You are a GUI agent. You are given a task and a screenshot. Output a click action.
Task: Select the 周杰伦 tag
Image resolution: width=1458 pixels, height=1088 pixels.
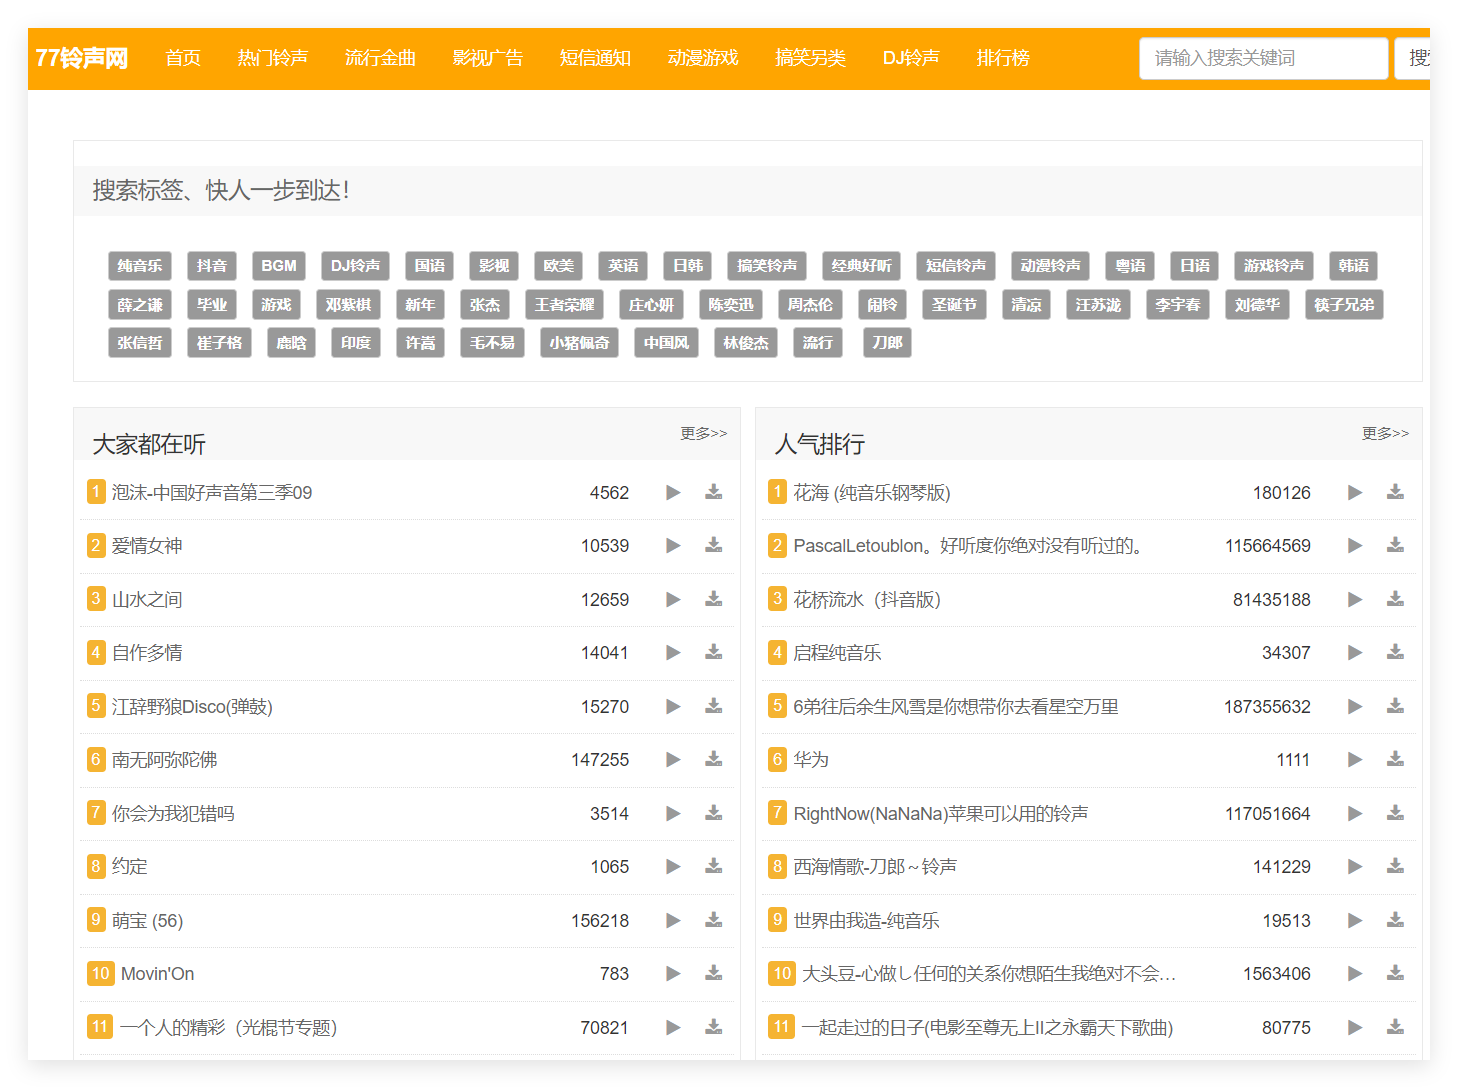coord(810,304)
